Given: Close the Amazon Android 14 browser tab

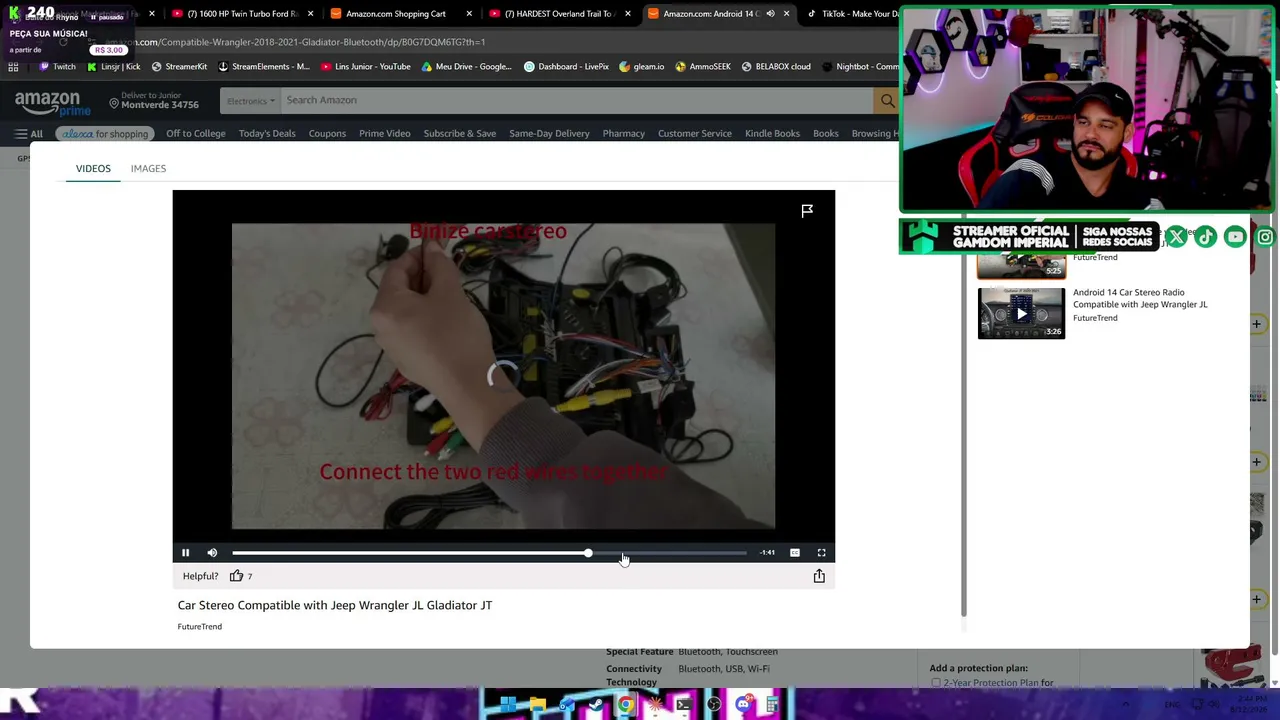Looking at the screenshot, I should coord(786,14).
